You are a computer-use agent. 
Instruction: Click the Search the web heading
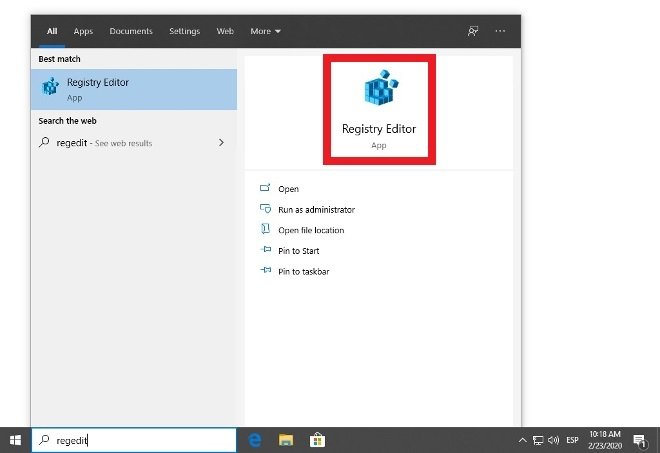pyautogui.click(x=67, y=121)
